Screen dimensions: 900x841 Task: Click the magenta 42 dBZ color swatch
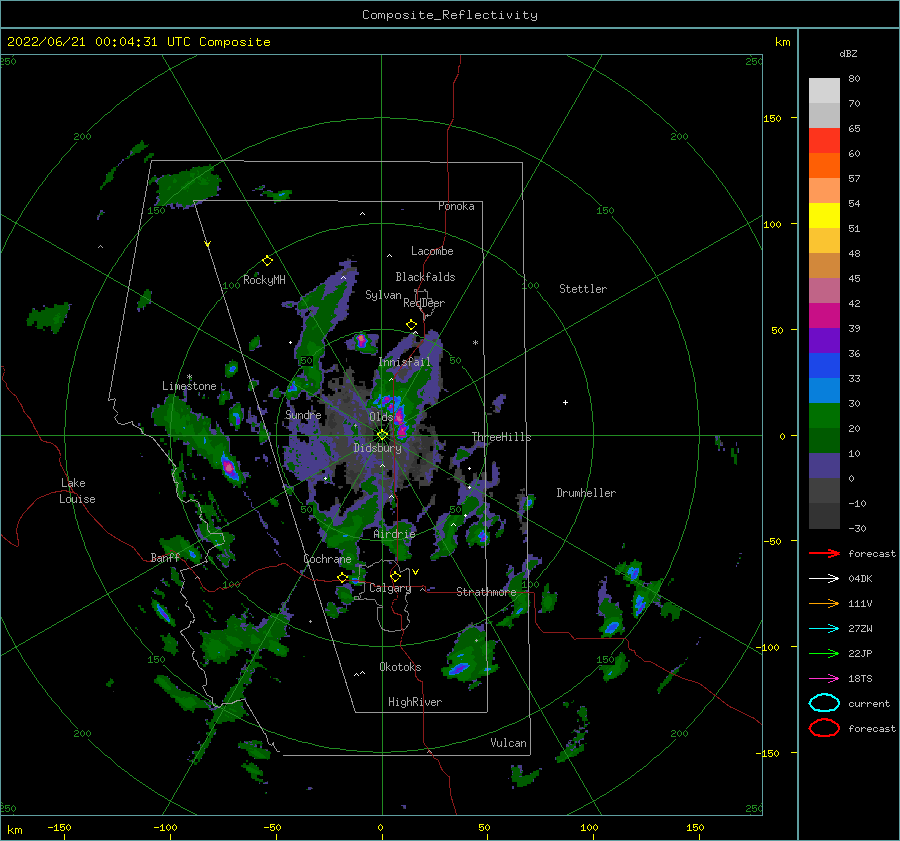[824, 315]
